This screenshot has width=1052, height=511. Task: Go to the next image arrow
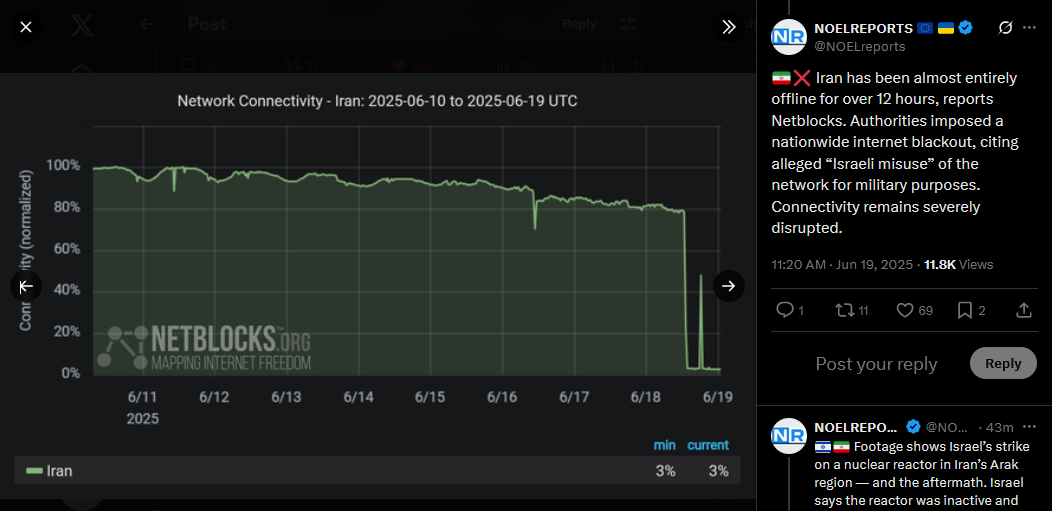coord(729,286)
